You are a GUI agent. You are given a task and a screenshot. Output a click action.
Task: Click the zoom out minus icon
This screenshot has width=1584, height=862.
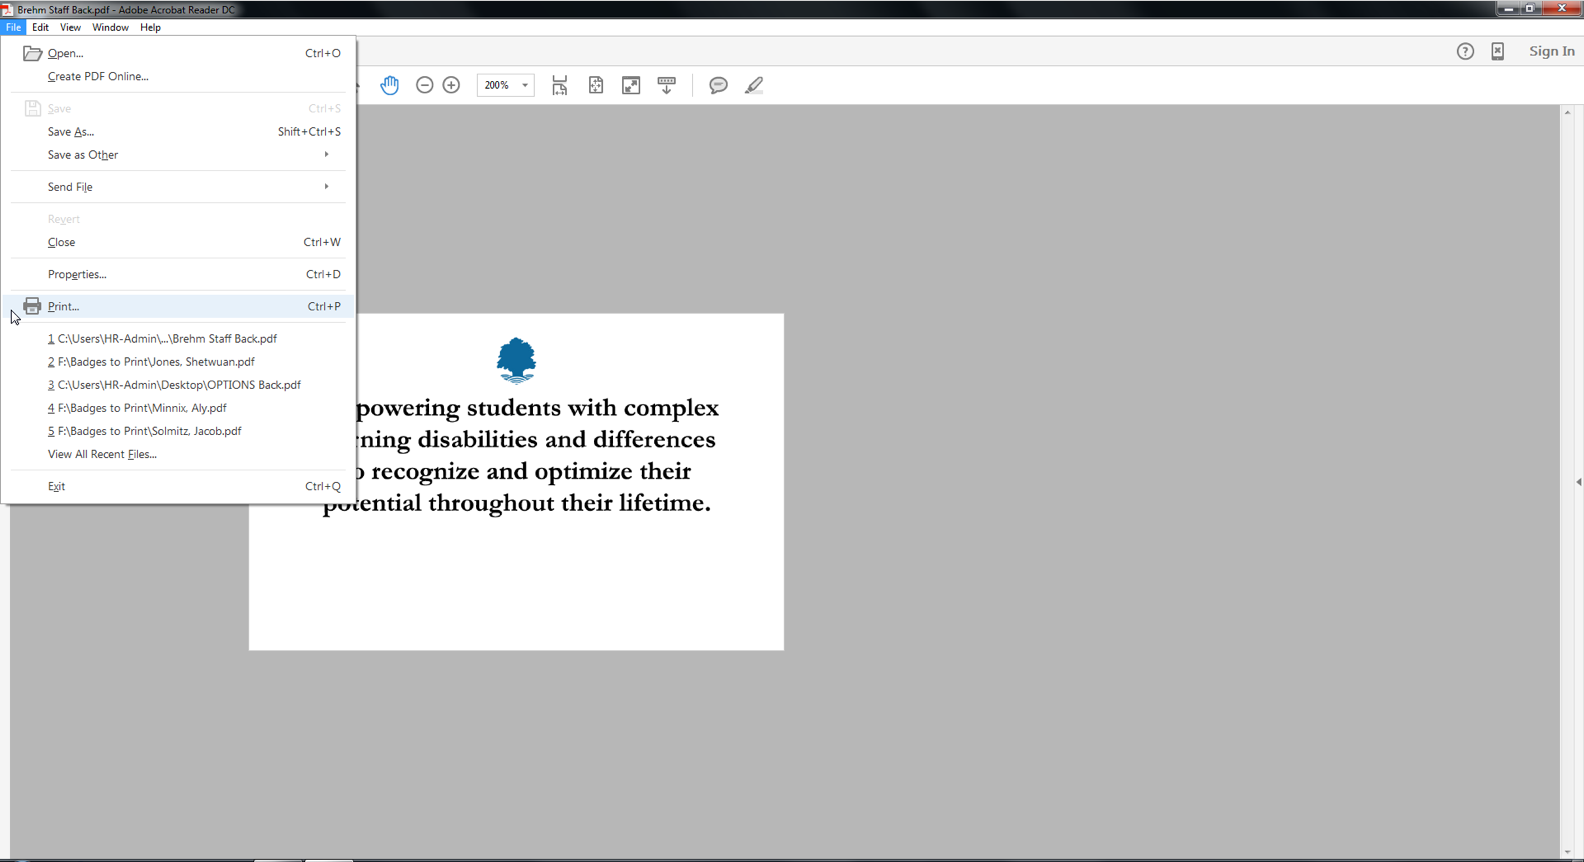click(x=424, y=86)
